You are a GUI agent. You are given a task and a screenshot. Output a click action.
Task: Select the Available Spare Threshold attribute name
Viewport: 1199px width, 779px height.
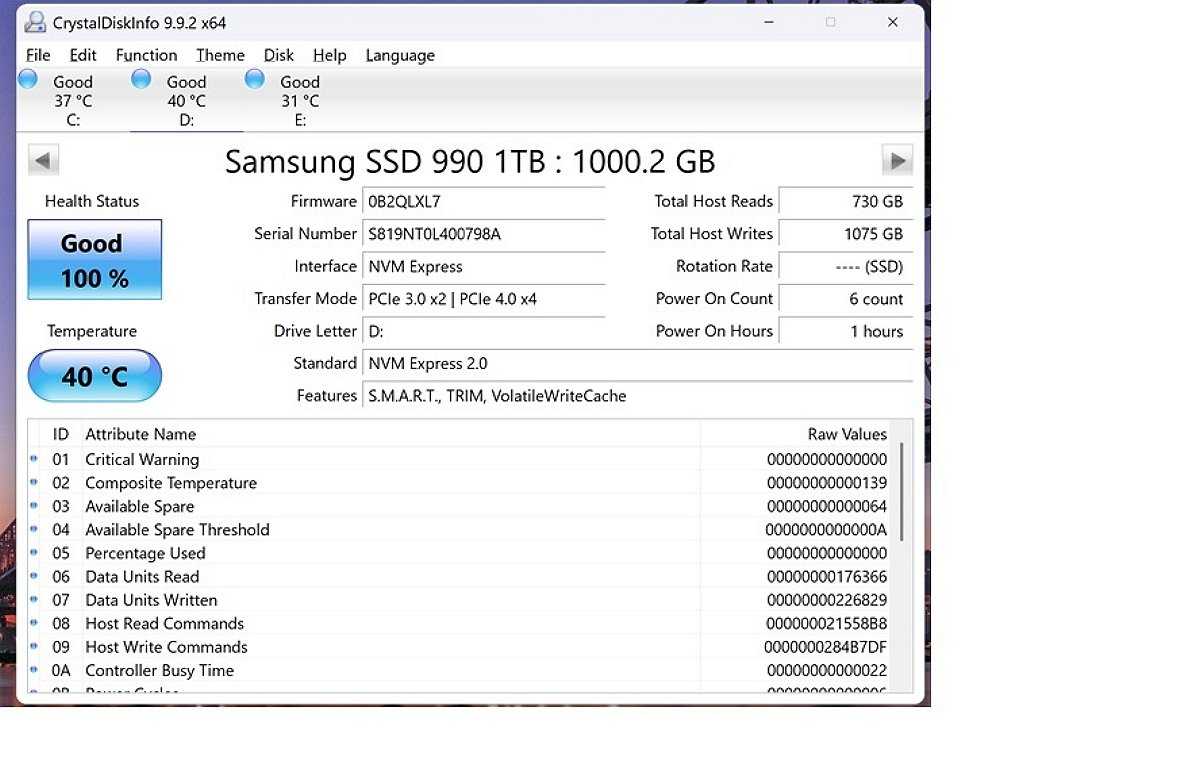pyautogui.click(x=177, y=530)
